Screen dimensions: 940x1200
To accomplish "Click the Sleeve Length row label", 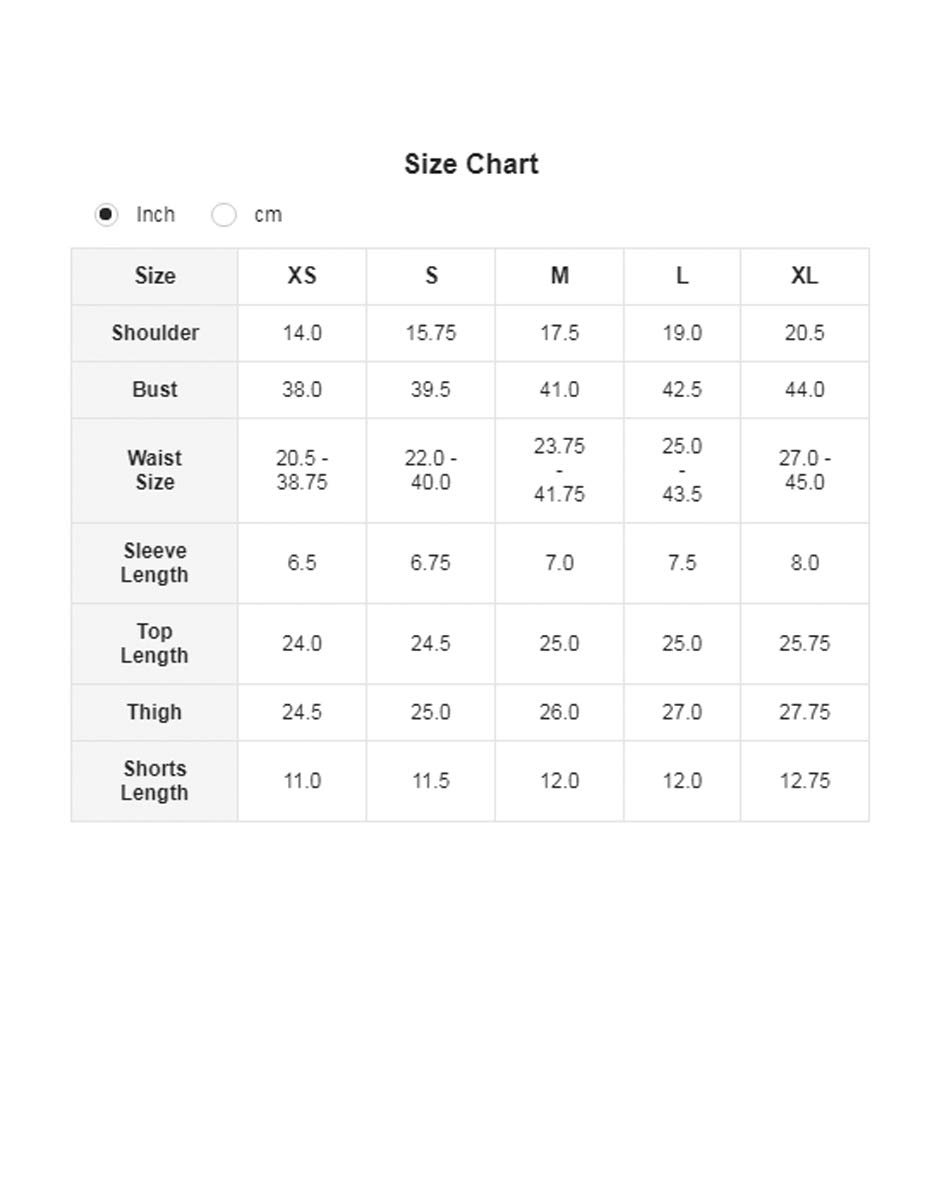I will [x=155, y=563].
